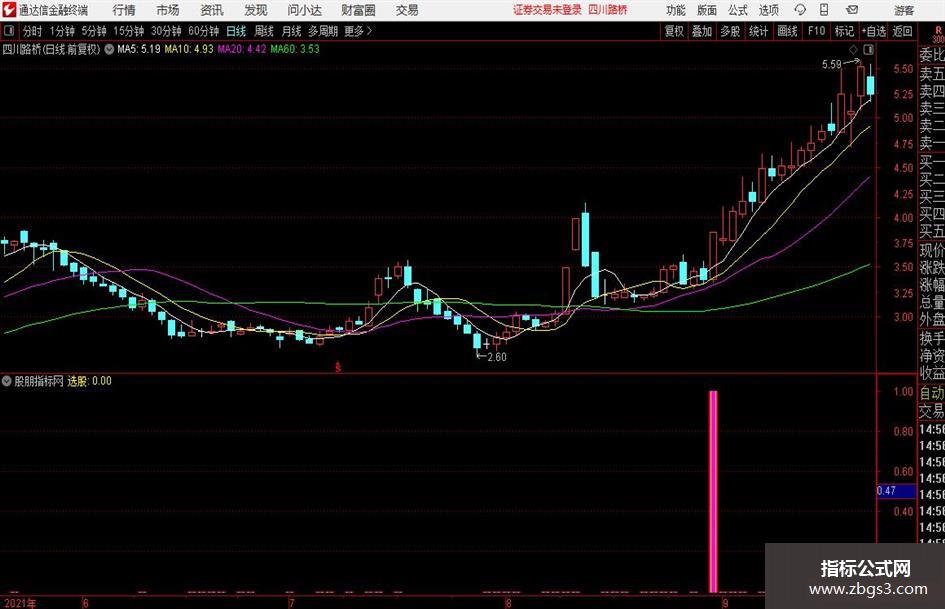
Task: Switch to 15分钟 period
Action: pyautogui.click(x=128, y=31)
